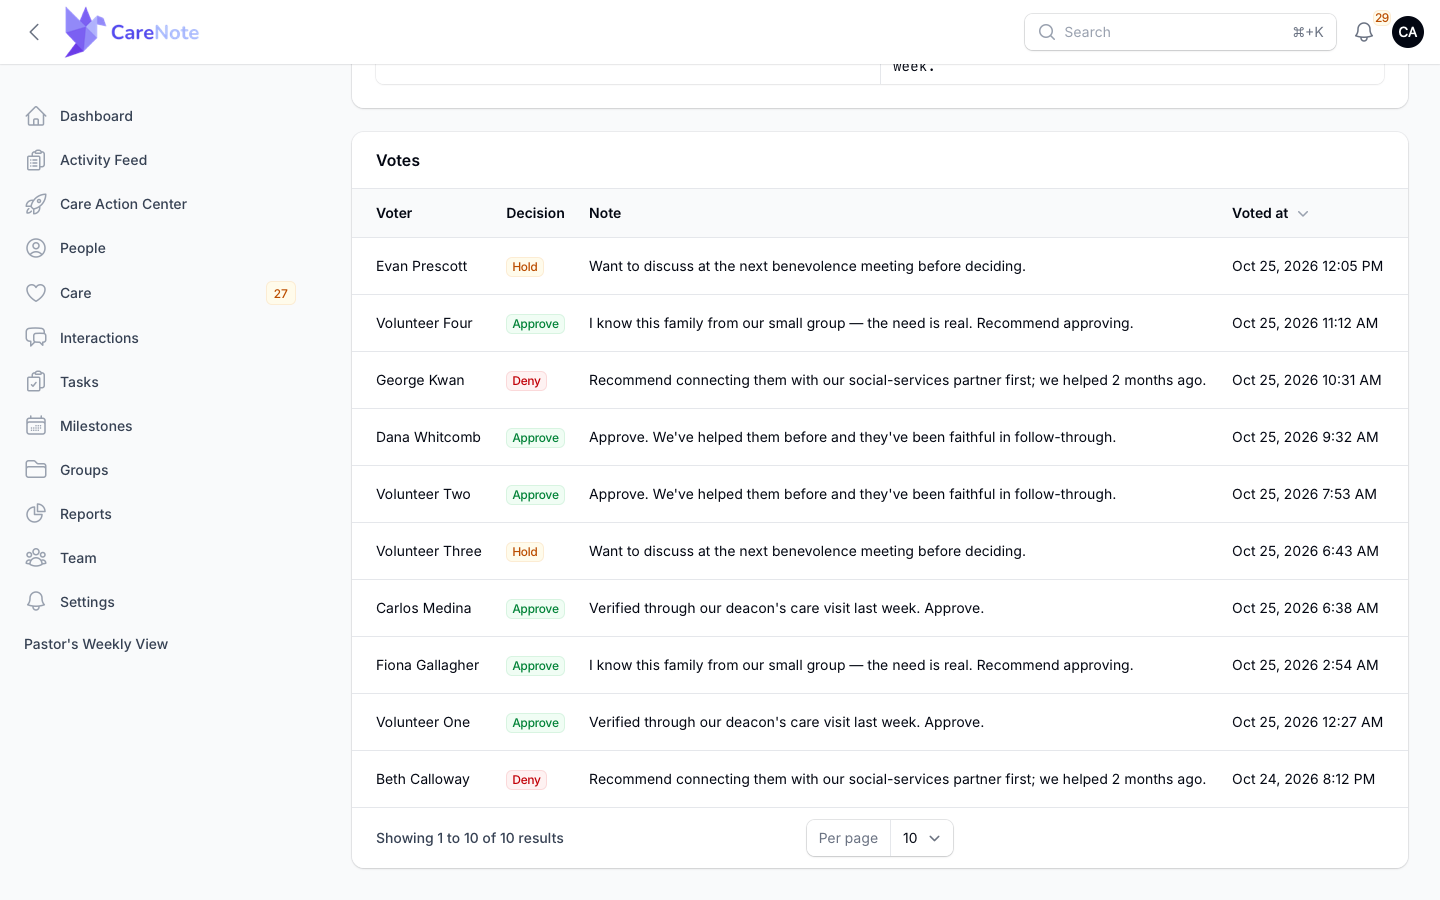
Task: Go to the Interactions menu item
Action: (x=100, y=338)
